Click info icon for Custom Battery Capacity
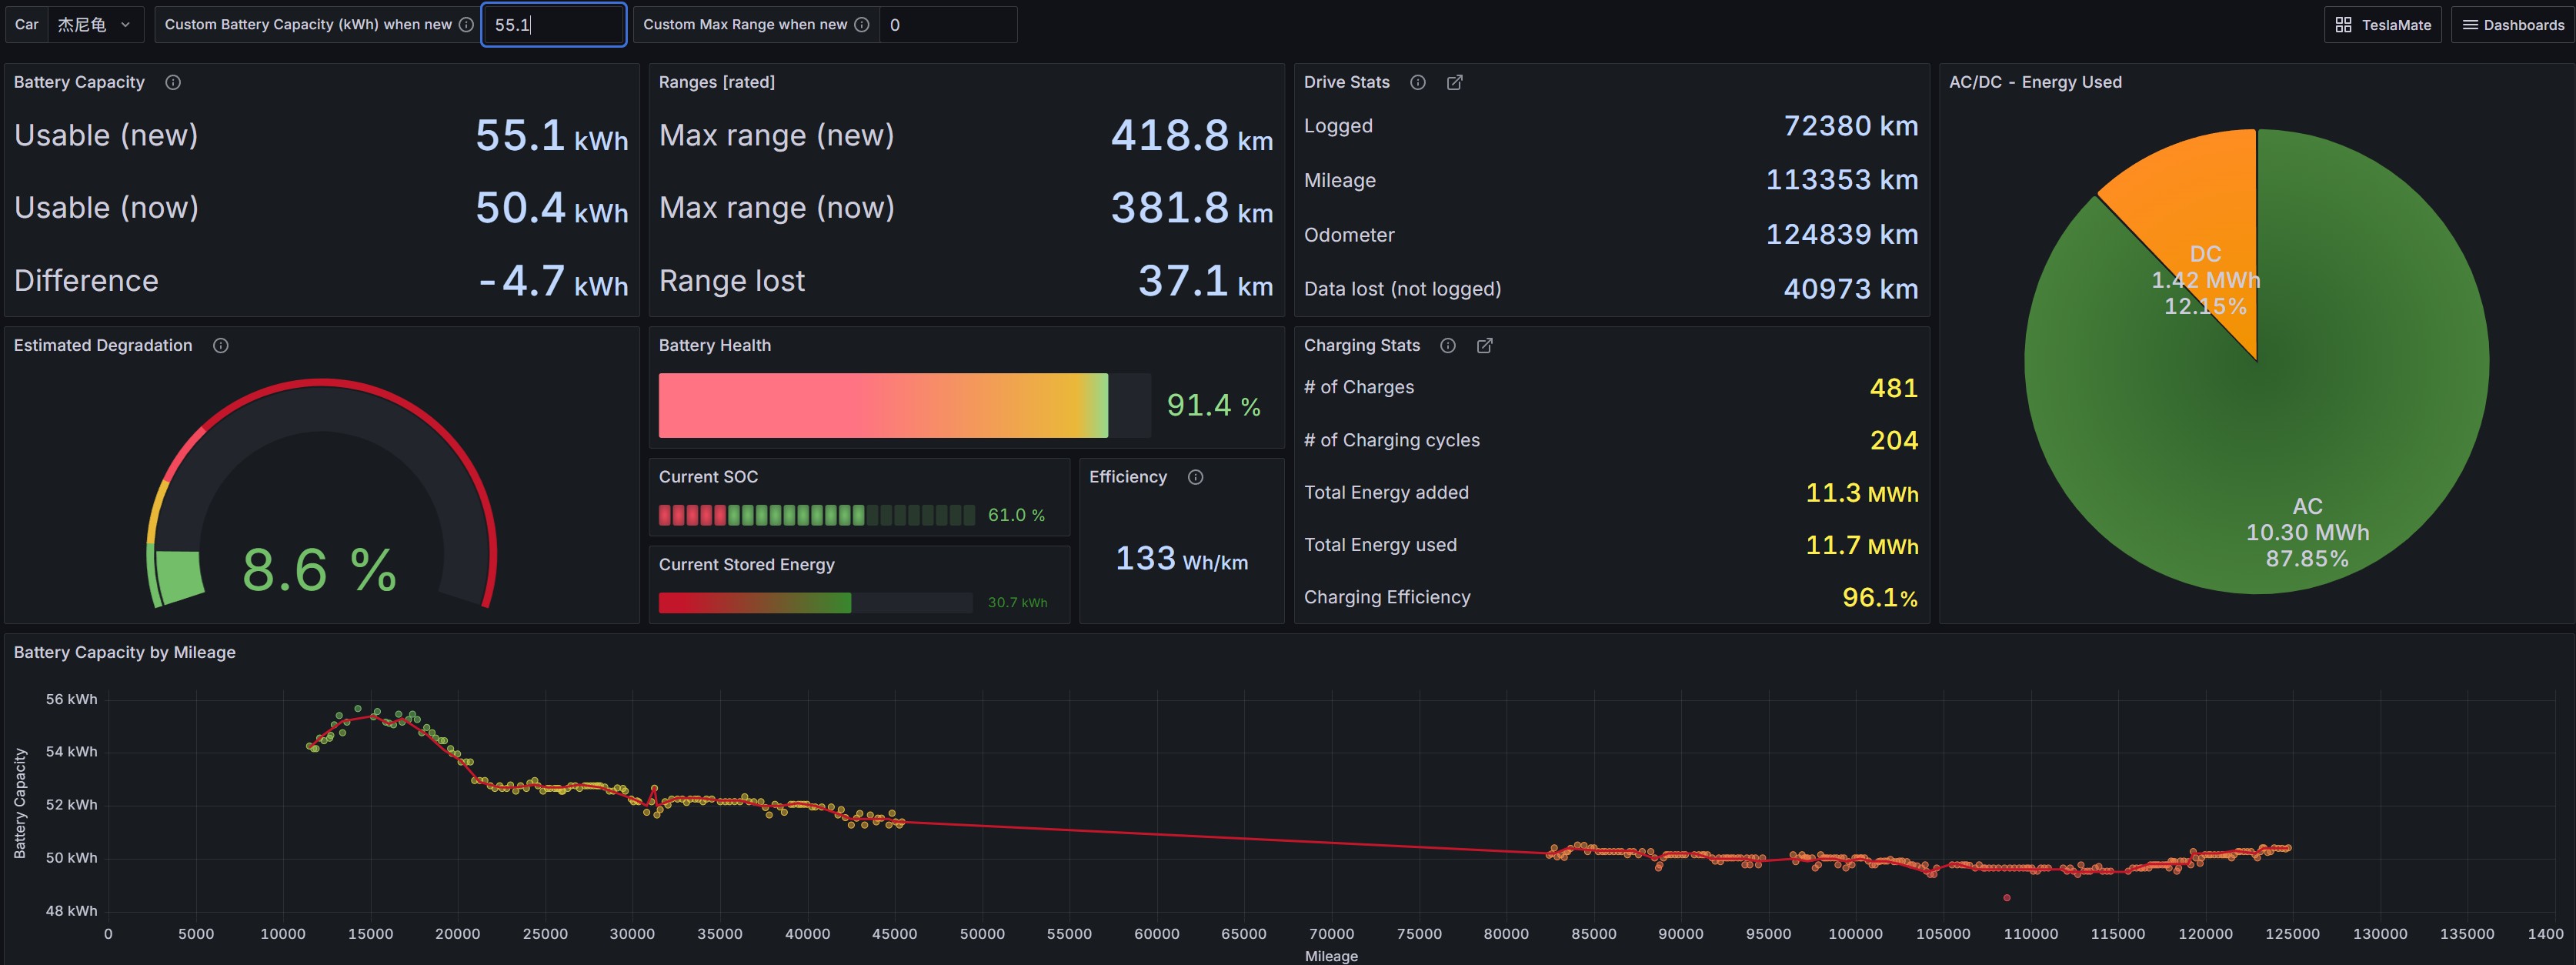Viewport: 2576px width, 965px height. point(466,24)
